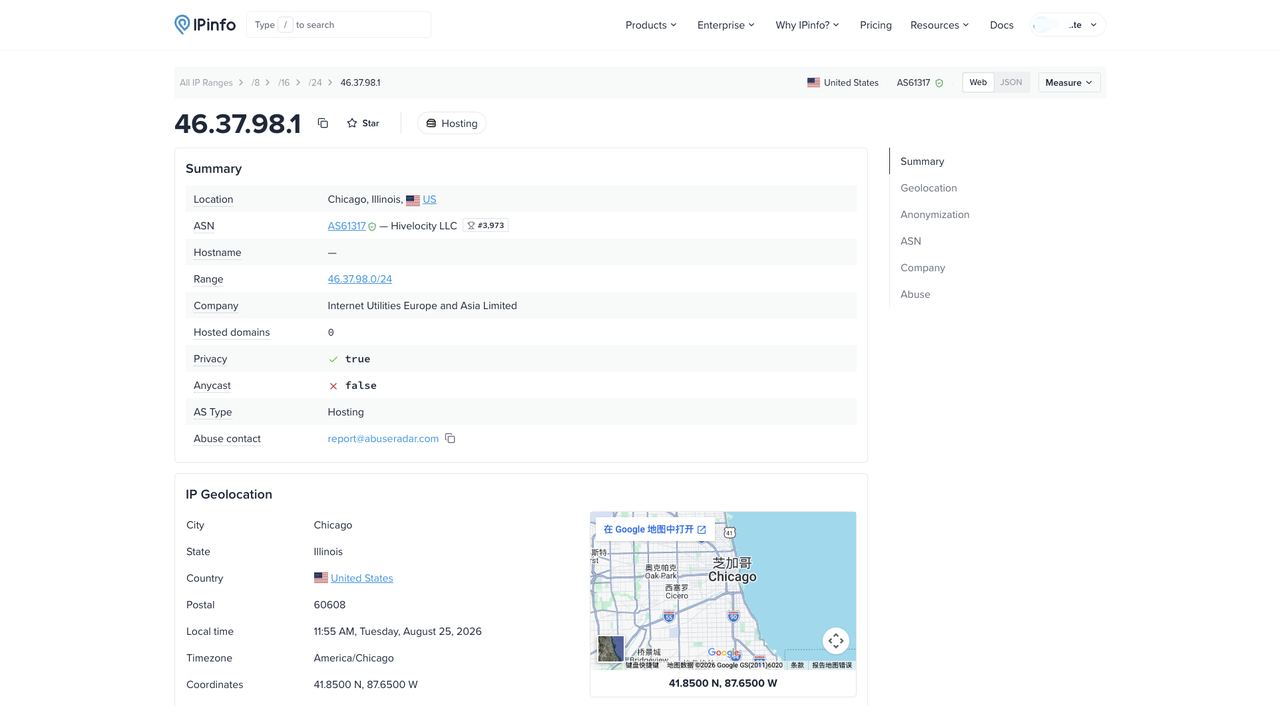The width and height of the screenshot is (1280, 706).
Task: Open the Measure dropdown
Action: coord(1069,82)
